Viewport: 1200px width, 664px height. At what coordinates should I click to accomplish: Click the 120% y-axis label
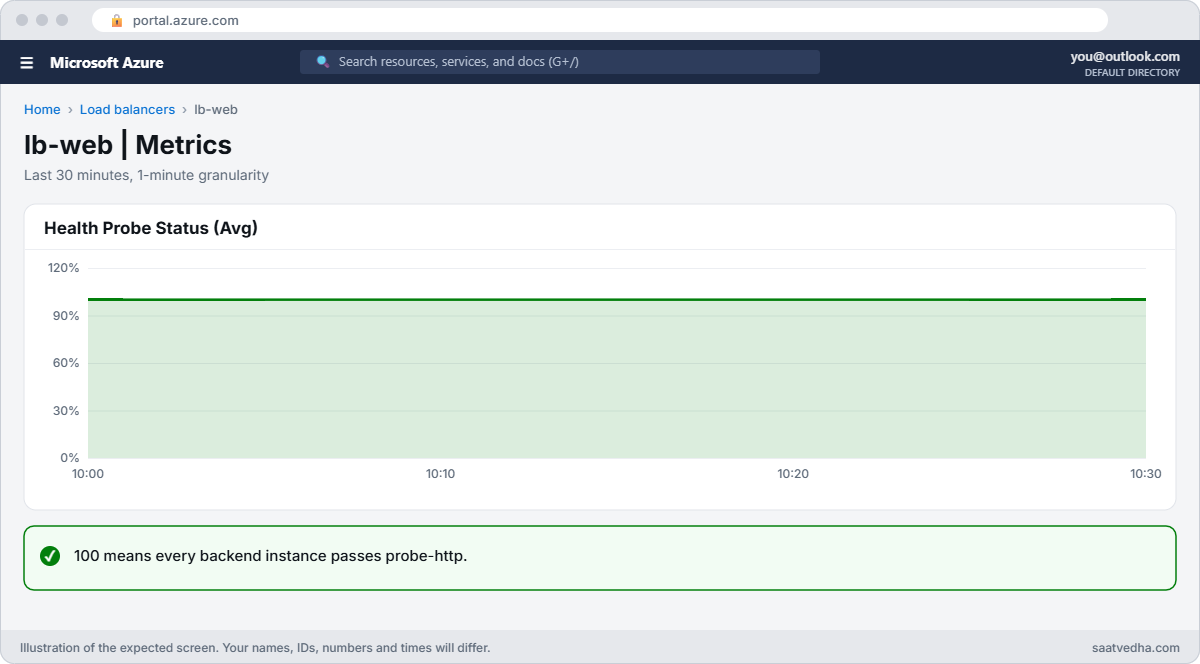(x=63, y=268)
